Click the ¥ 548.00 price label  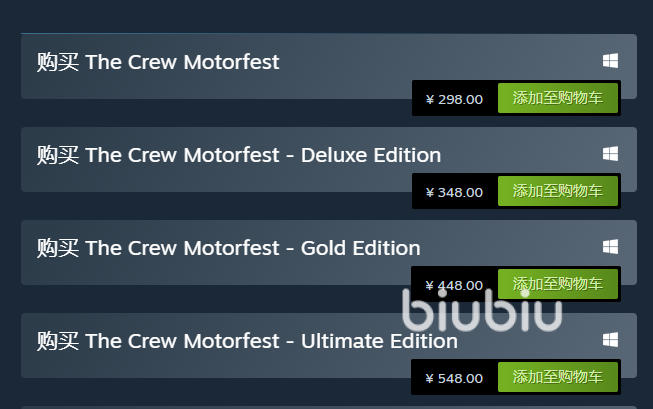[x=455, y=378]
